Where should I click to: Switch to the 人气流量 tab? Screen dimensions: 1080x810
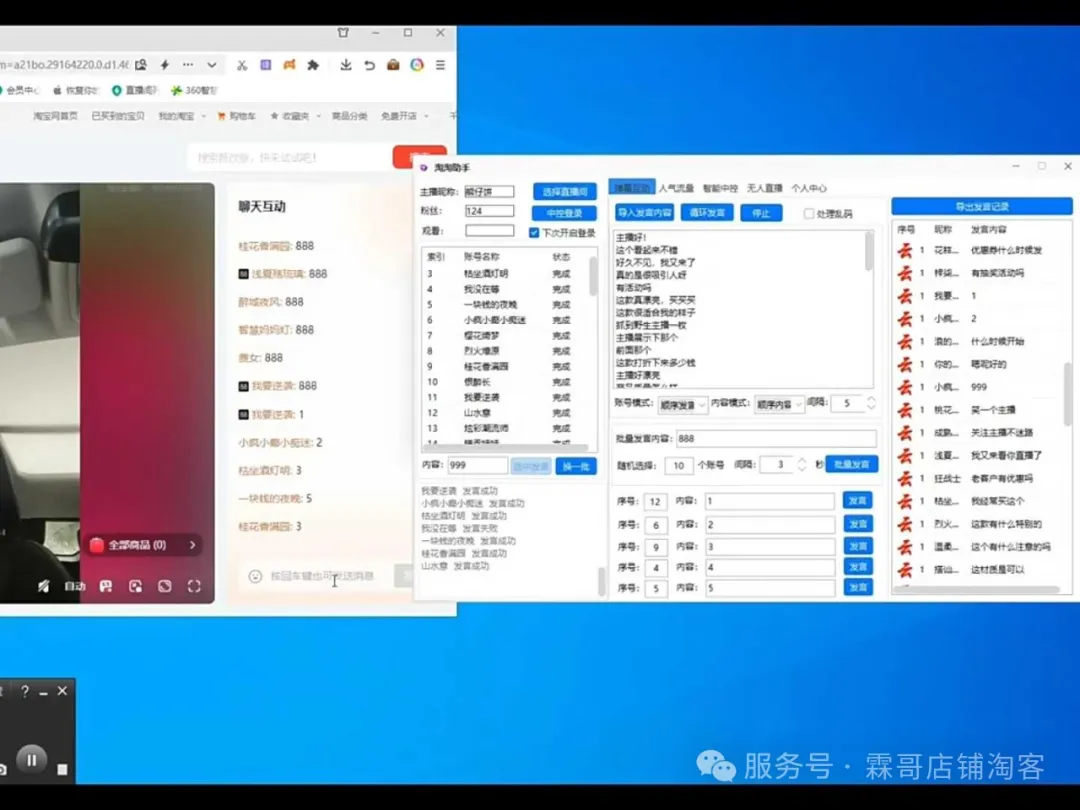(675, 188)
